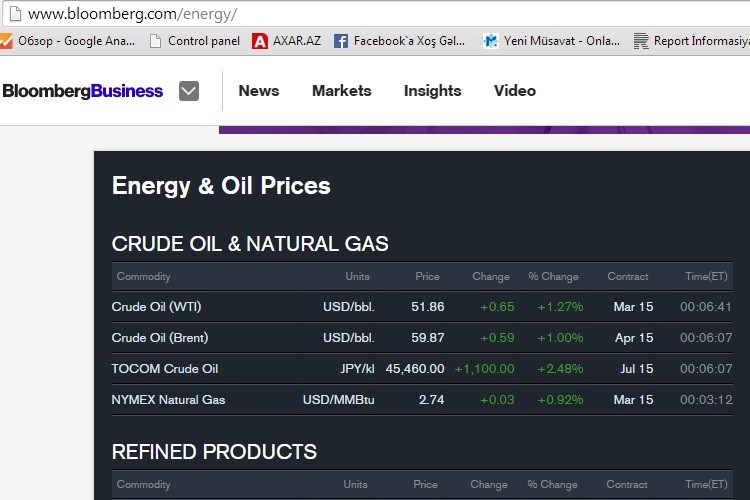
Task: Click the Google Analytics bookmark icon
Action: (6, 41)
